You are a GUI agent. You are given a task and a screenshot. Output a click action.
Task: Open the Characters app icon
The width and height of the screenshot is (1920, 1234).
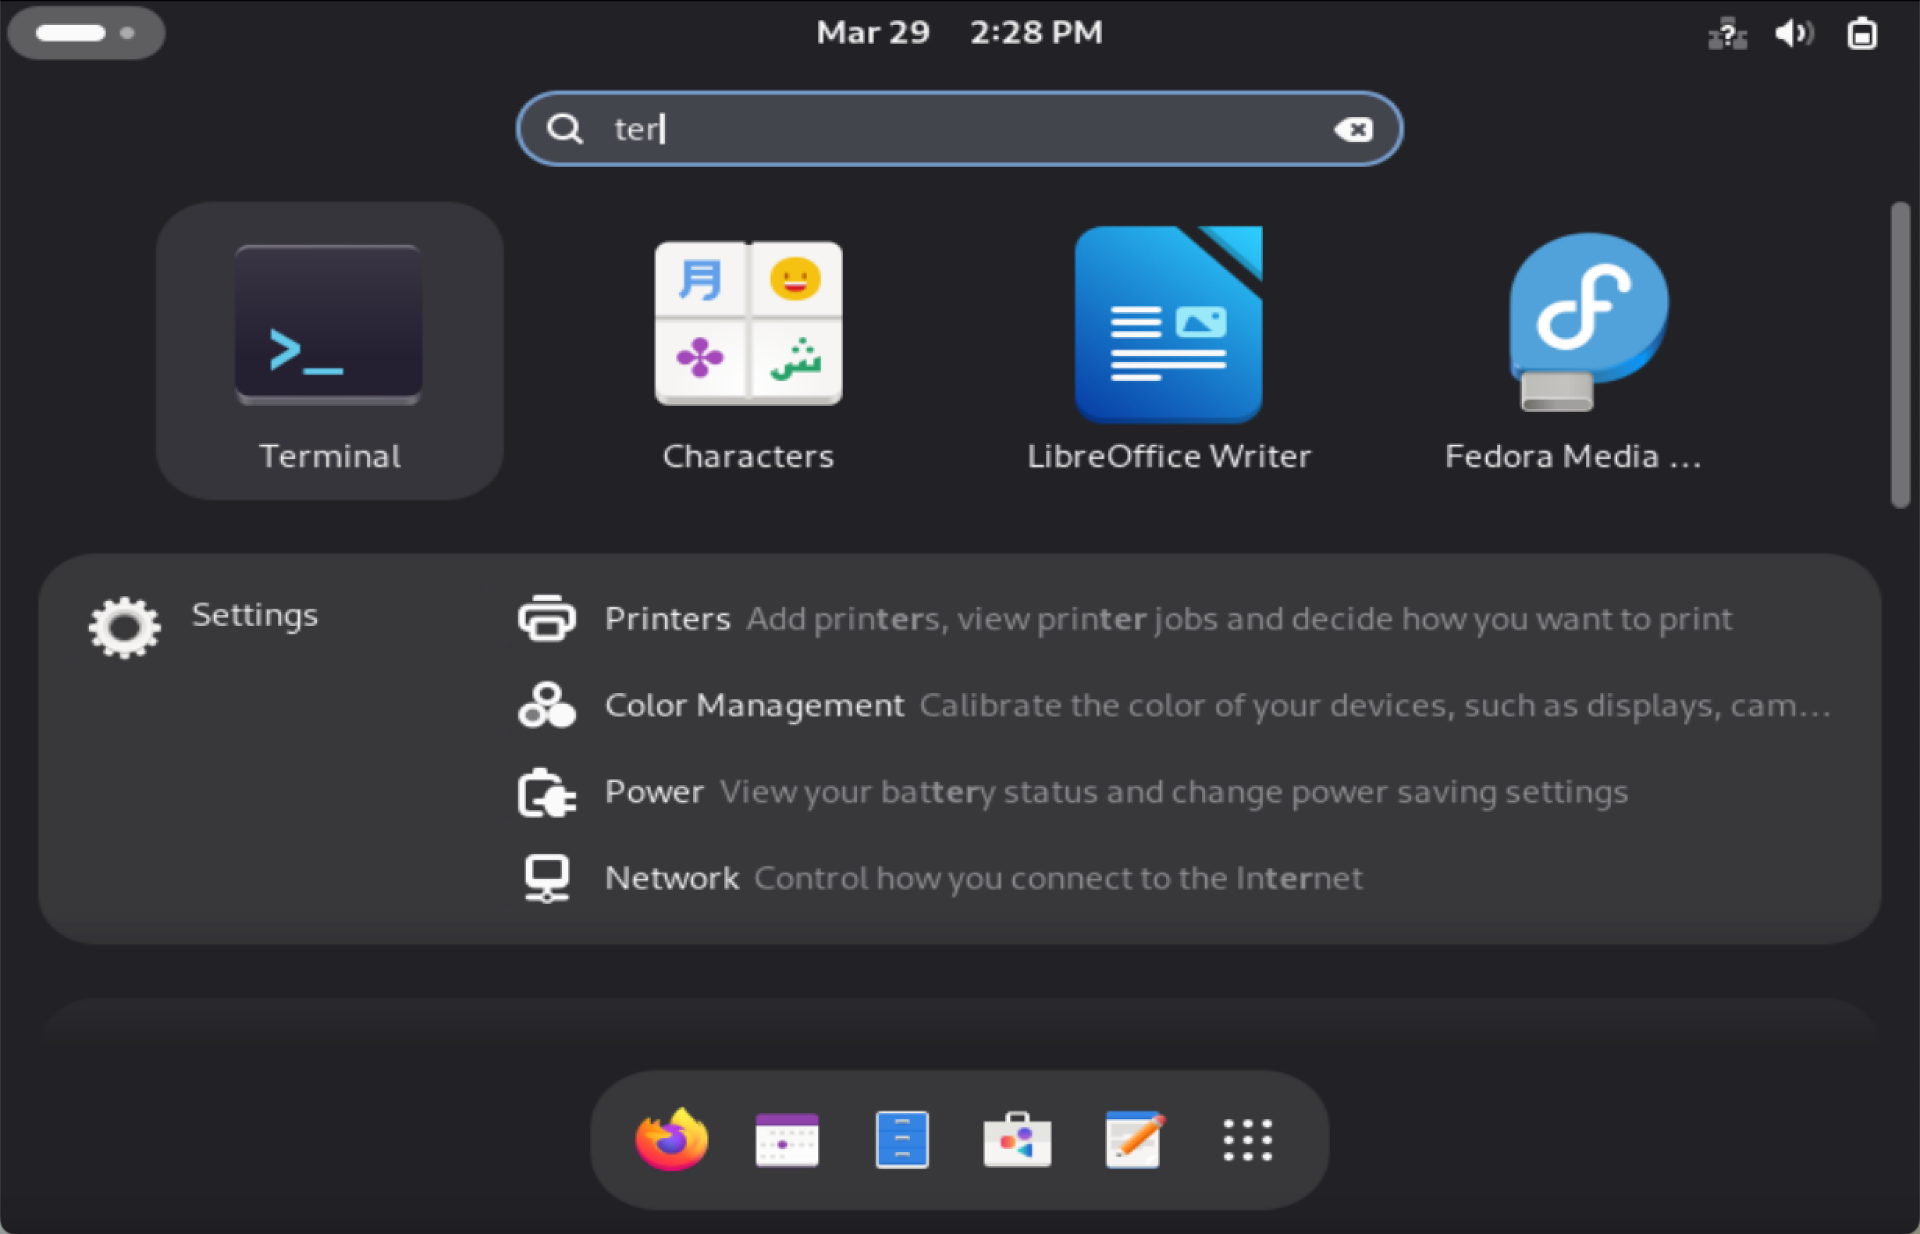[x=748, y=324]
